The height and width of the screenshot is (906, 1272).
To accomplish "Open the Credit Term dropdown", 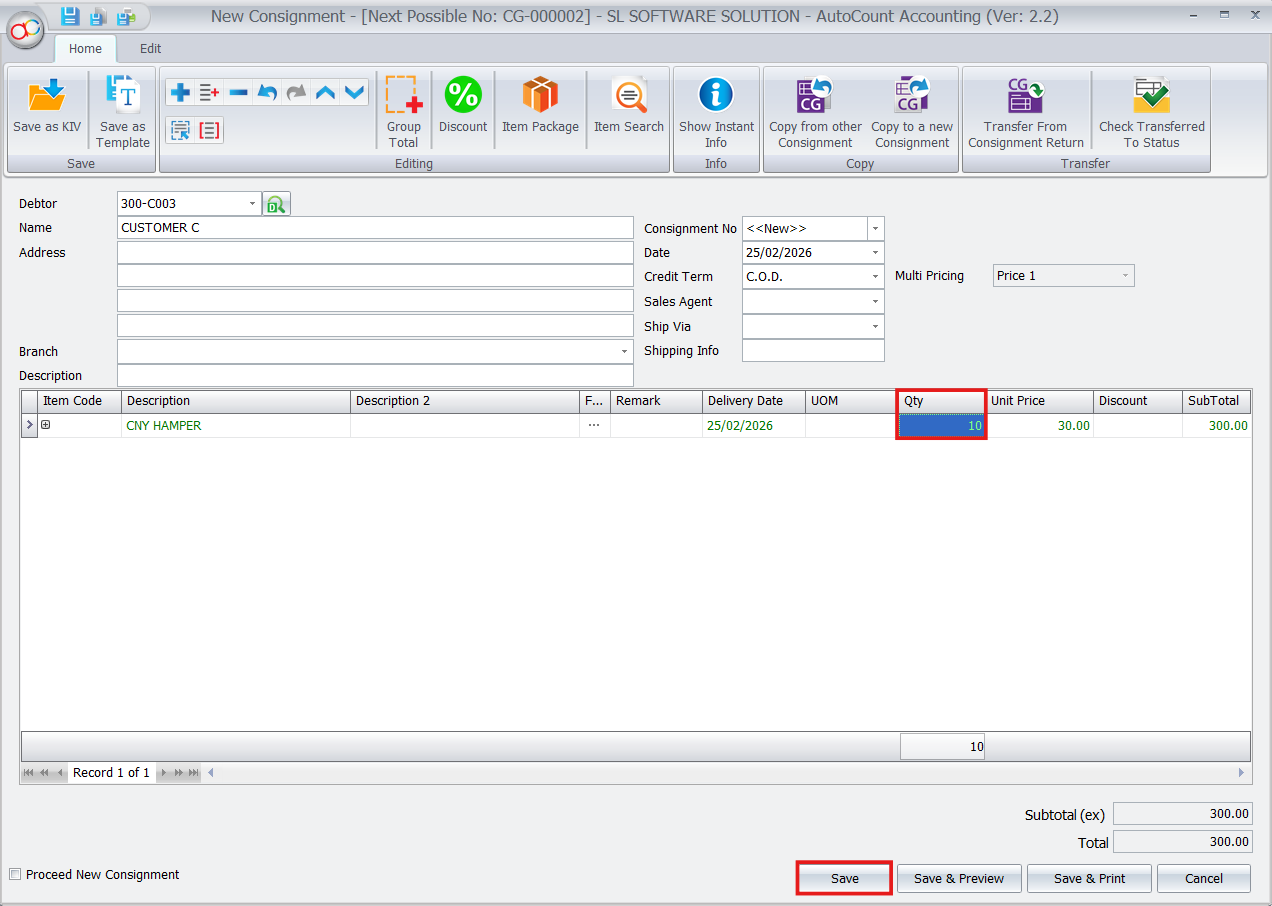I will coord(875,276).
